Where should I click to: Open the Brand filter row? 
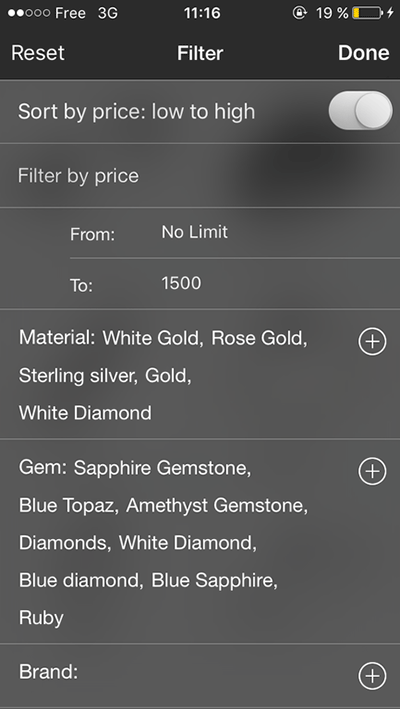(200, 676)
